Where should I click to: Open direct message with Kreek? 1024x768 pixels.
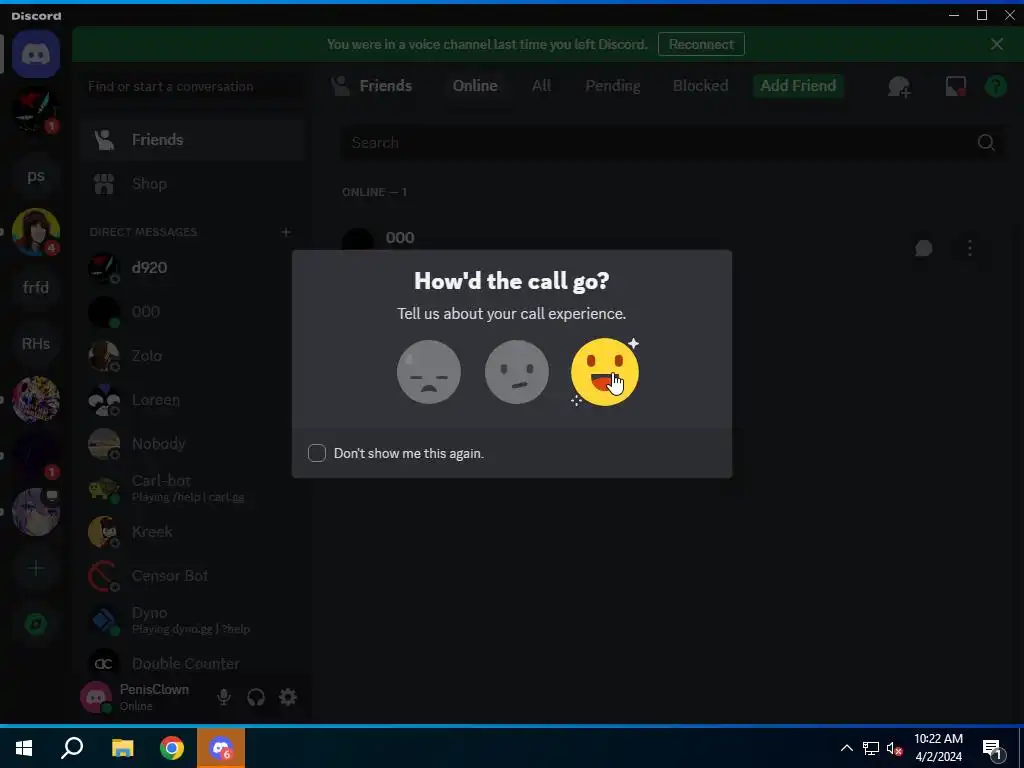click(x=193, y=532)
